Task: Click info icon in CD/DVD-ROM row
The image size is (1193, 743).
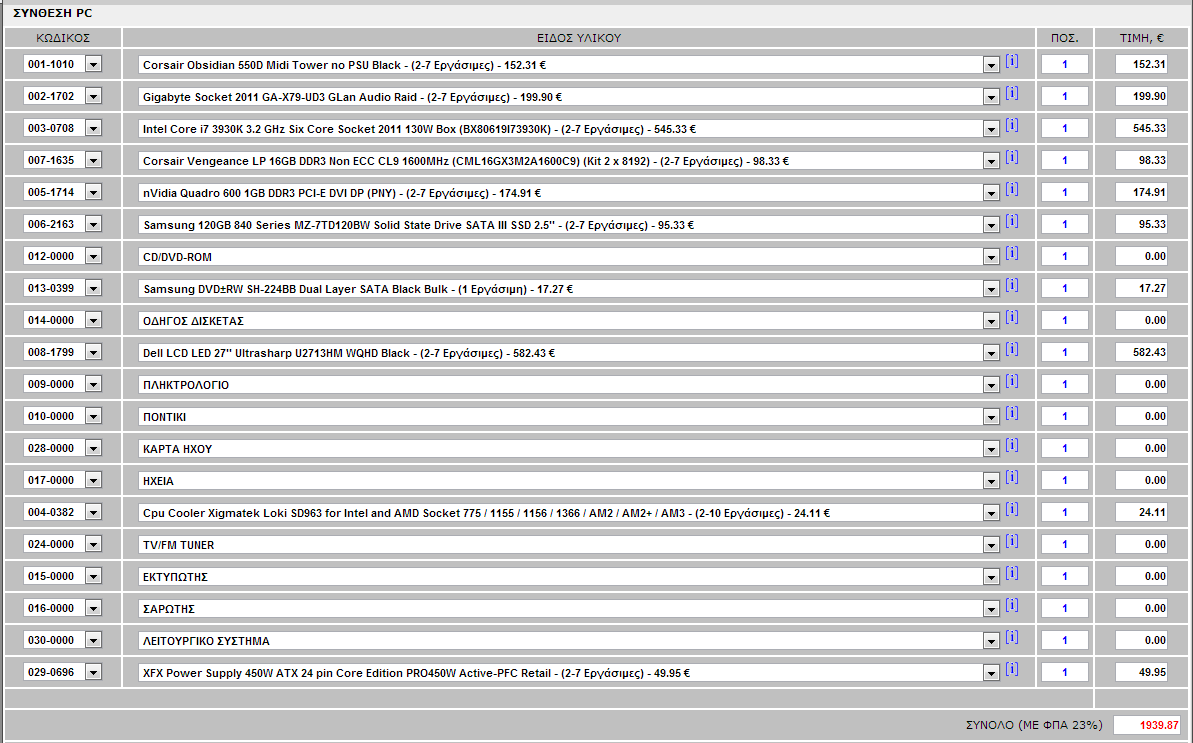Action: [x=1012, y=253]
